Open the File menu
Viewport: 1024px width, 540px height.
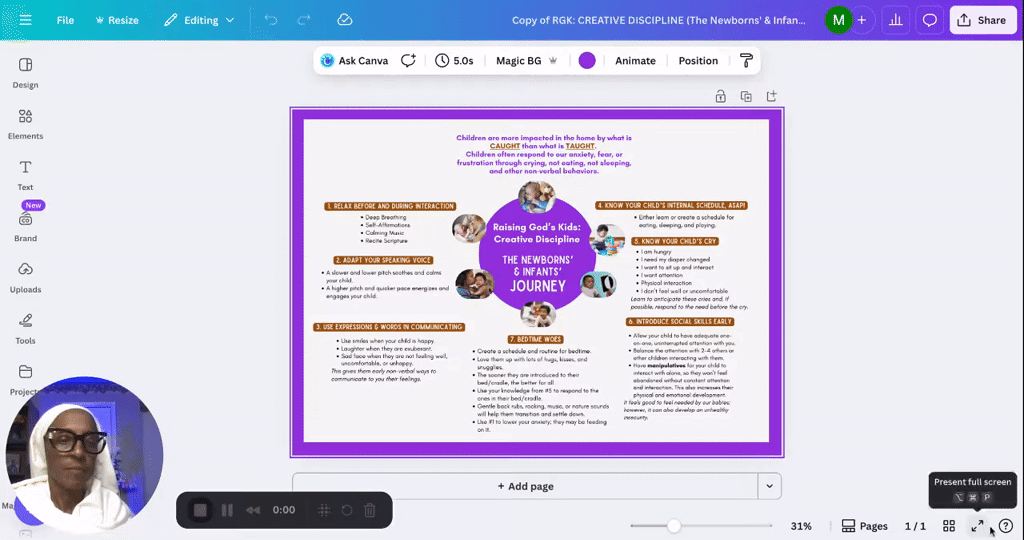click(65, 20)
